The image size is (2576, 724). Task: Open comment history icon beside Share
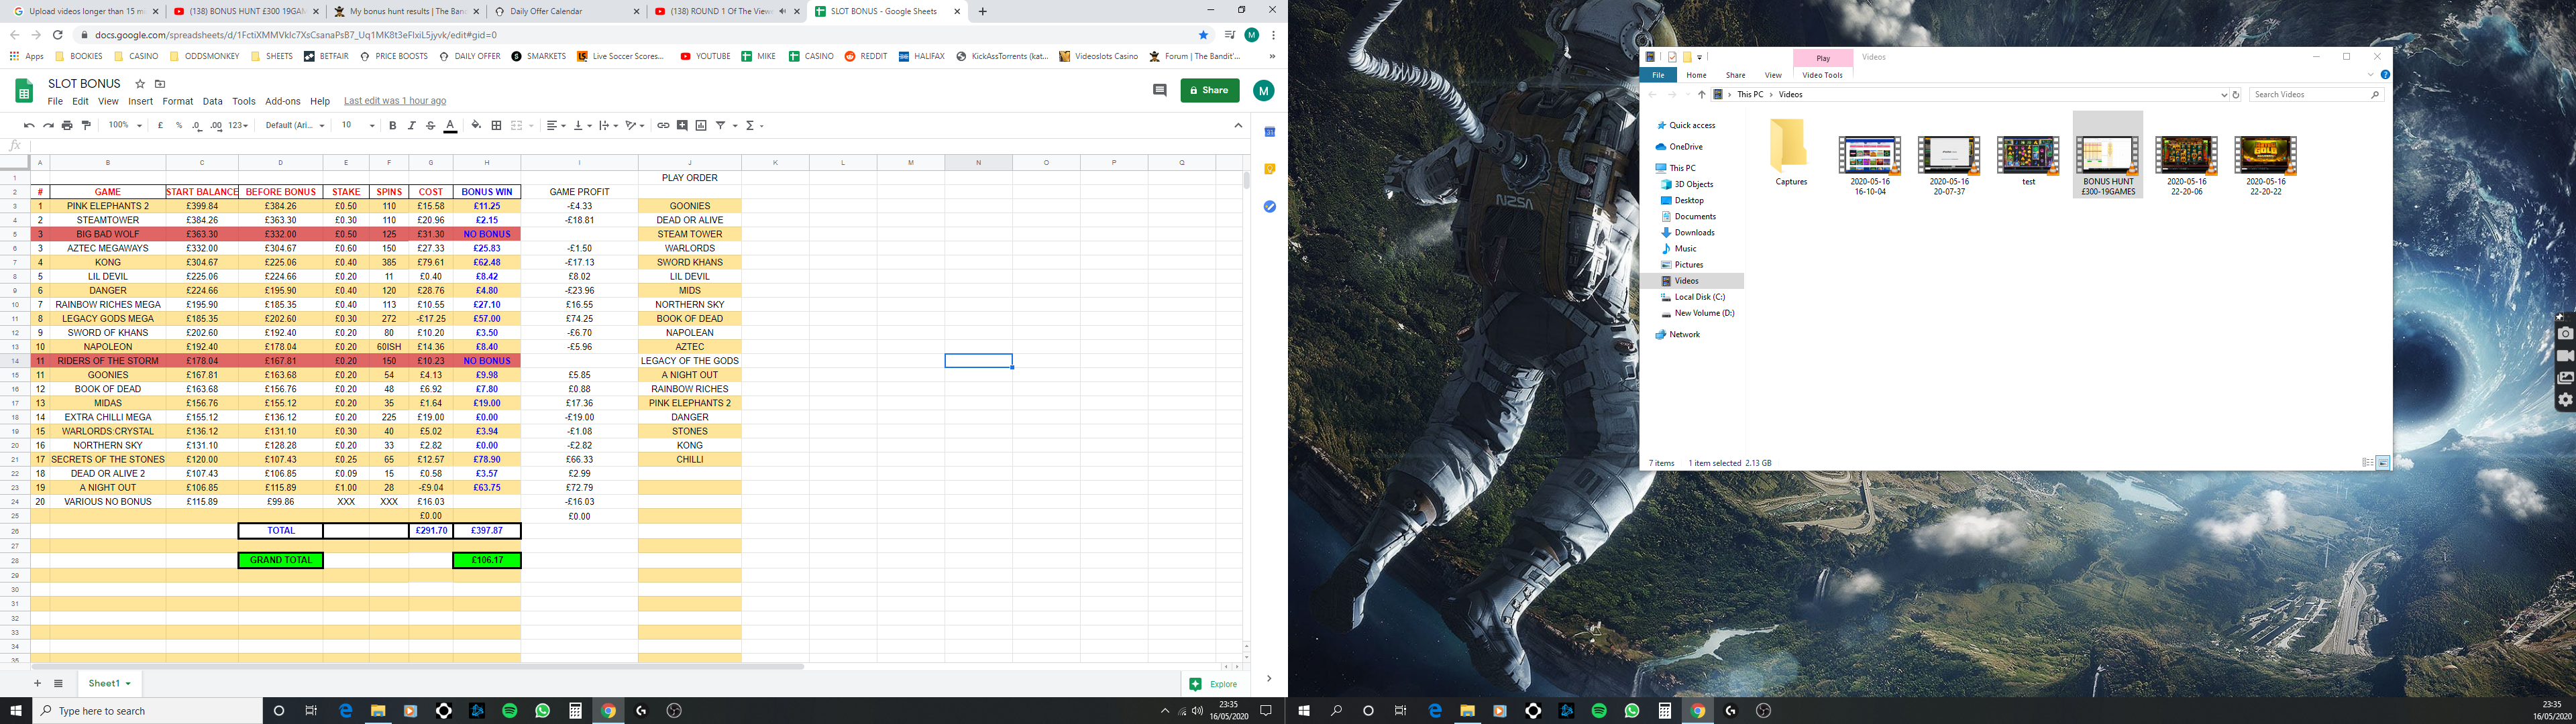[x=1160, y=90]
